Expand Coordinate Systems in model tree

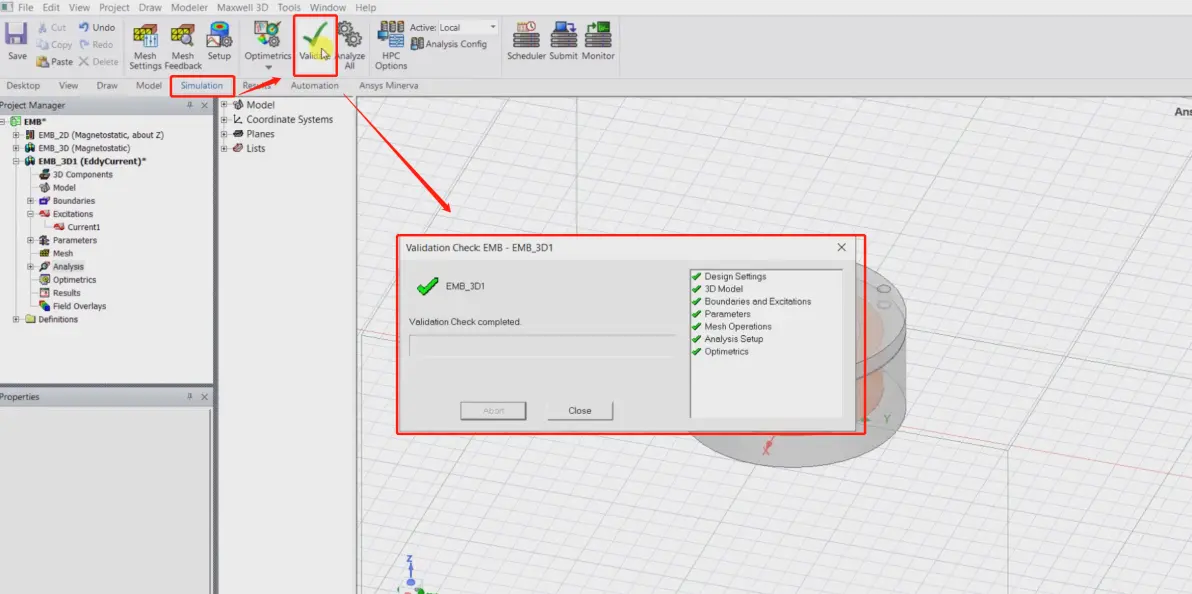pyautogui.click(x=225, y=119)
